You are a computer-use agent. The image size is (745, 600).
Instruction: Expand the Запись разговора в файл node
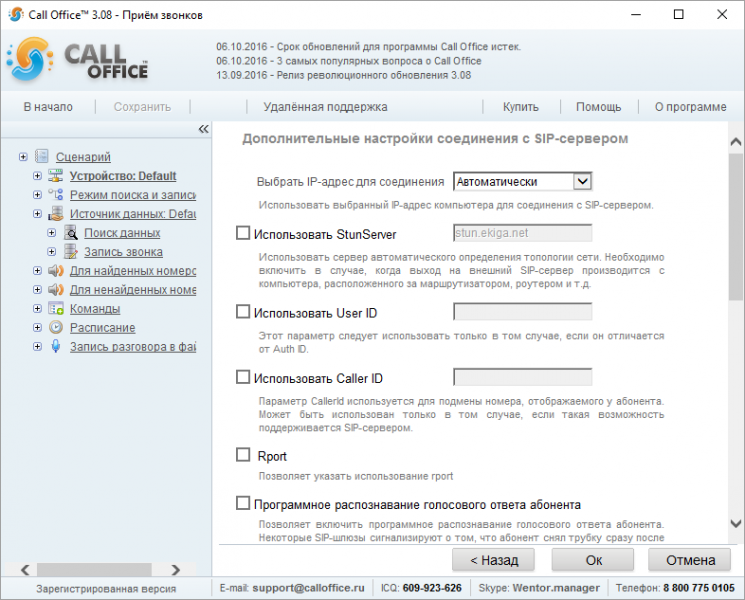tap(37, 347)
